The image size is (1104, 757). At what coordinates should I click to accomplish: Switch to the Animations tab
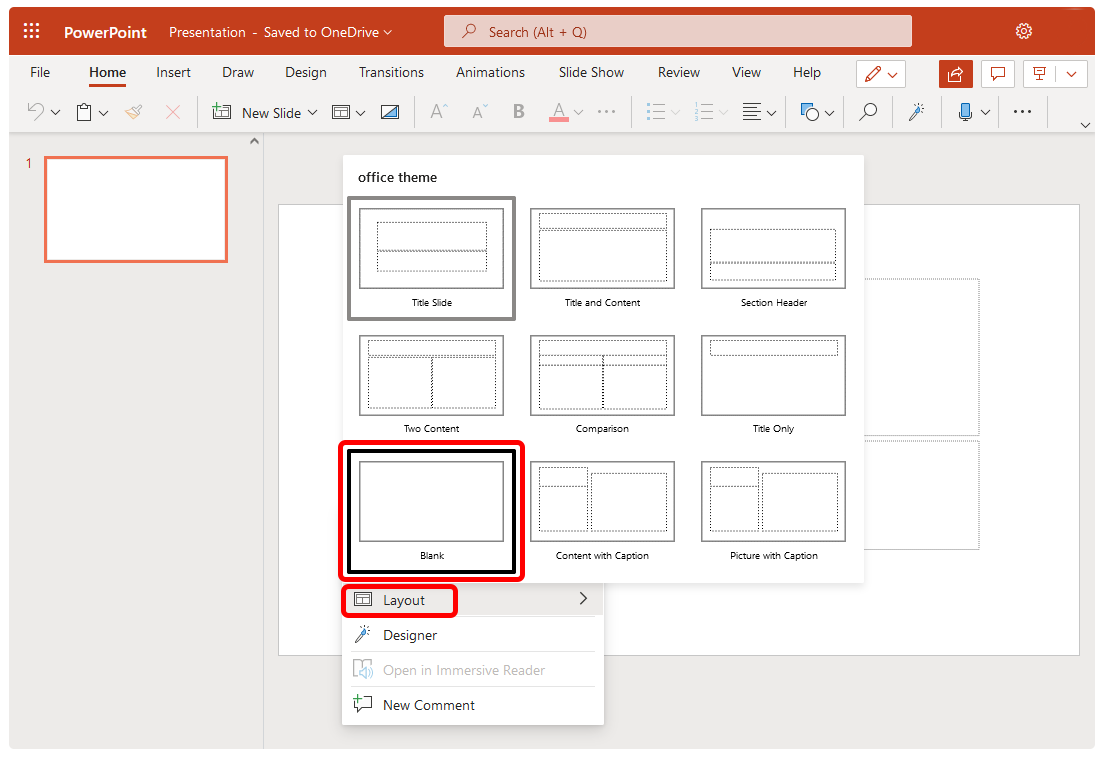click(x=490, y=72)
